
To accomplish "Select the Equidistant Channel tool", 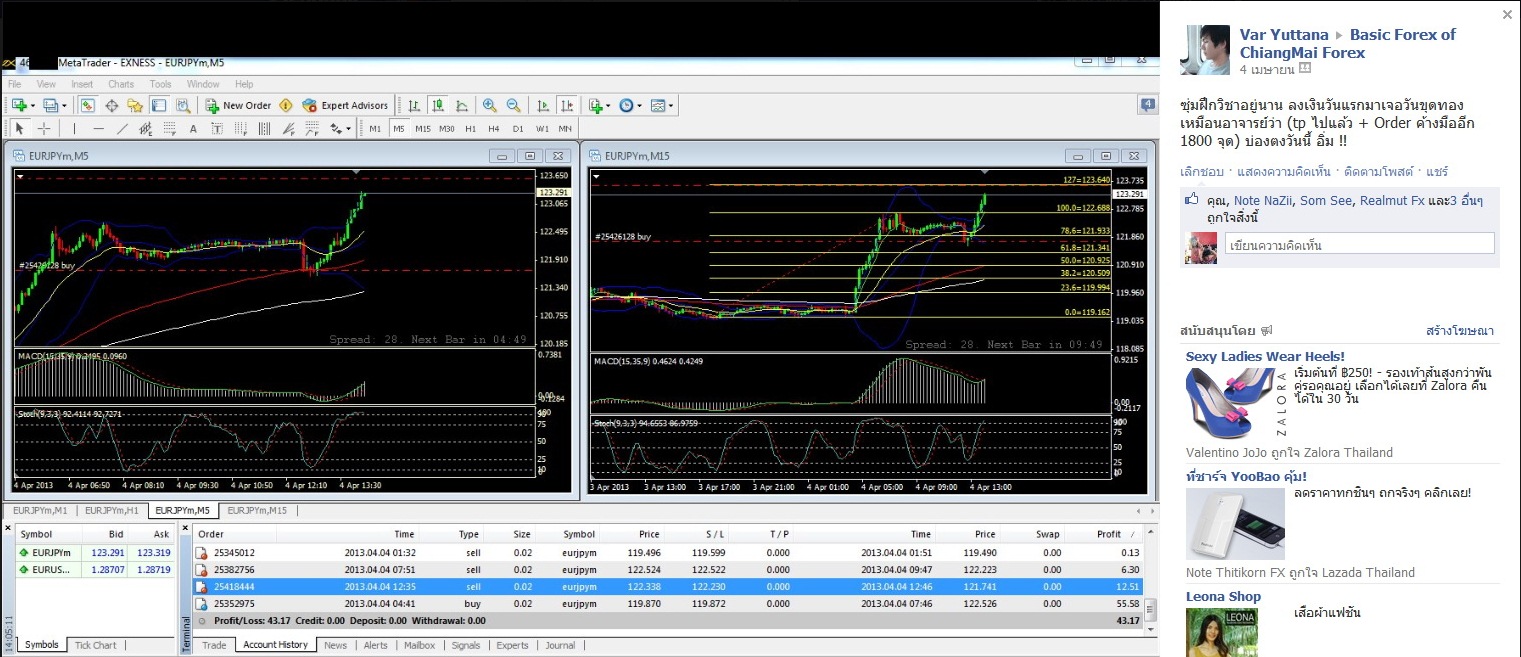I will point(146,129).
